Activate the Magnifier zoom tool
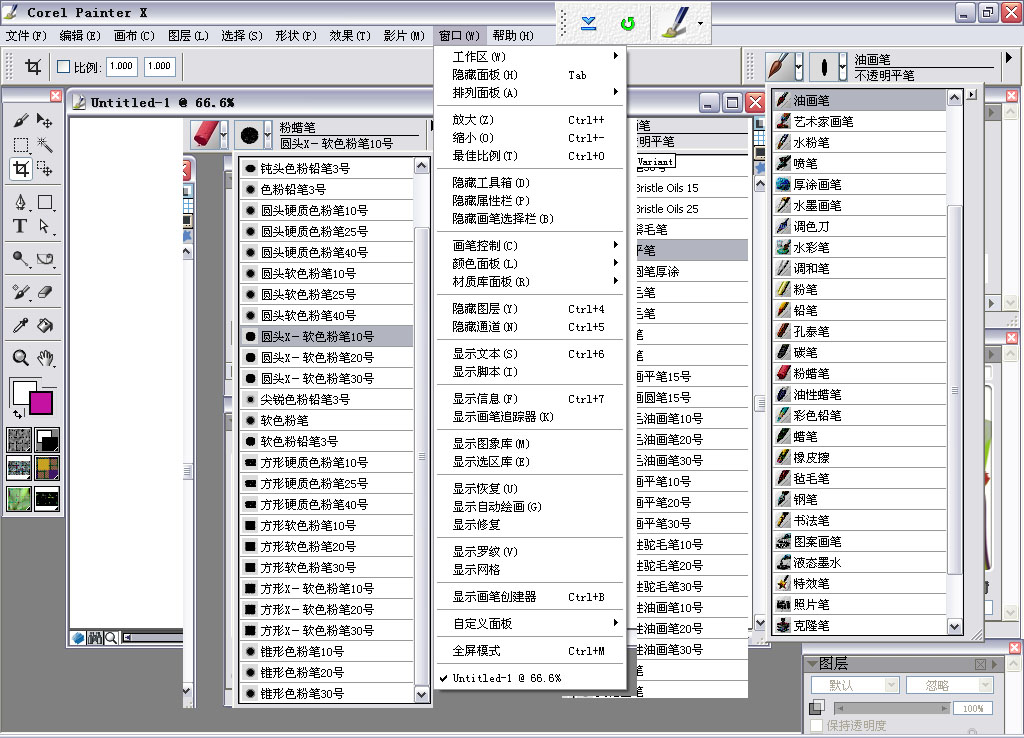Screen dimensions: 1024x738 [20, 358]
